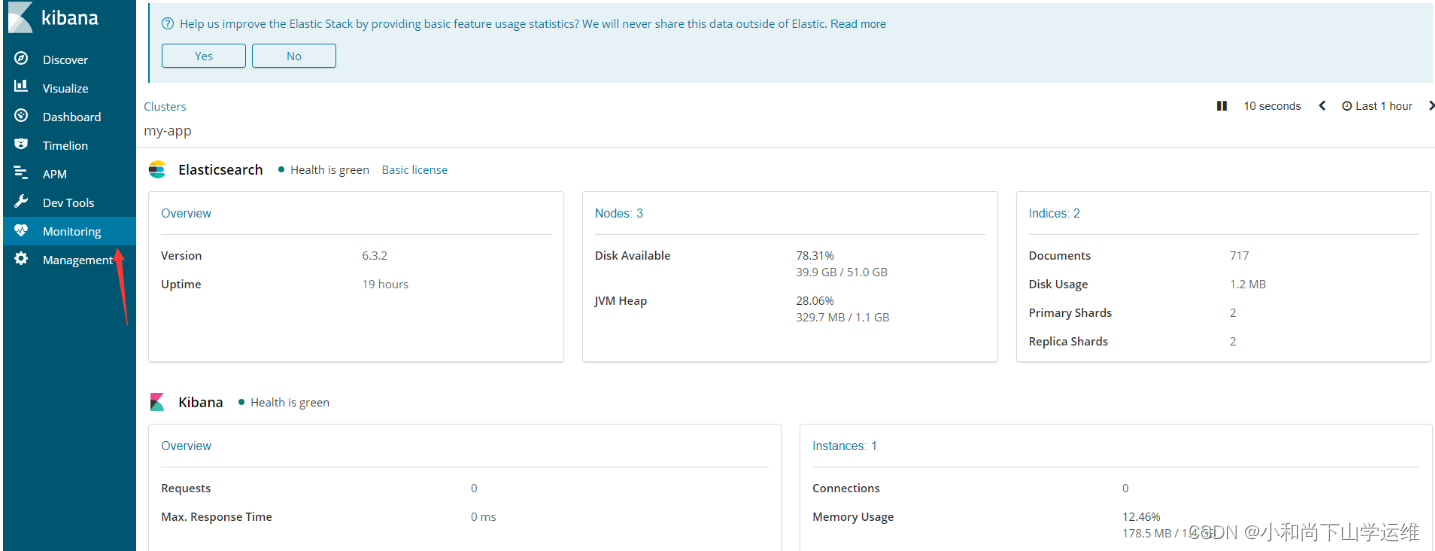The width and height of the screenshot is (1435, 551).
Task: Click the Replica Shards label
Action: click(x=1068, y=341)
